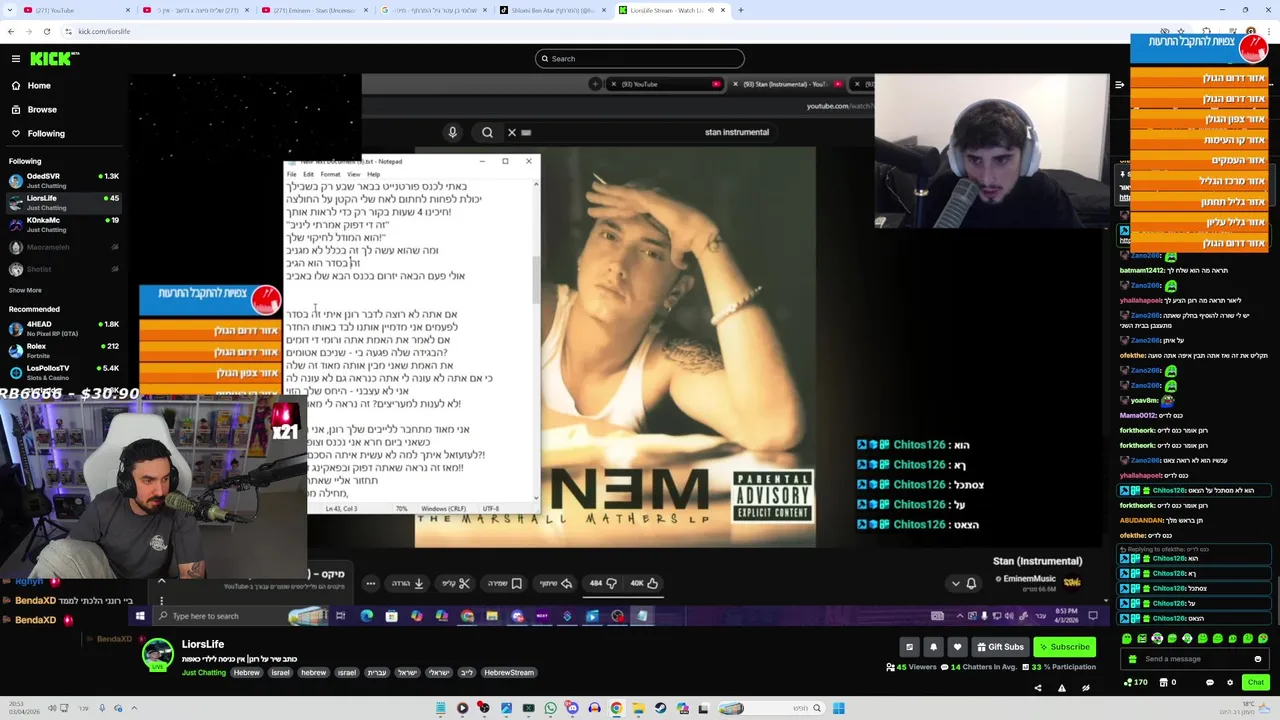
Task: Click the LiorsLife channel avatar
Action: [x=157, y=655]
